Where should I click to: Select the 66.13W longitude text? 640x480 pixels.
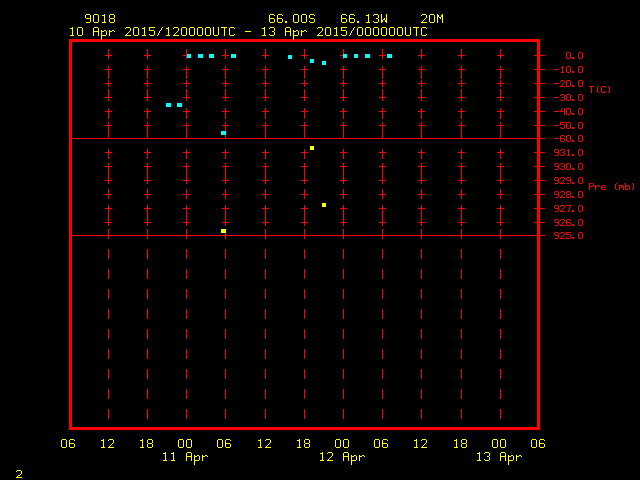coord(363,19)
